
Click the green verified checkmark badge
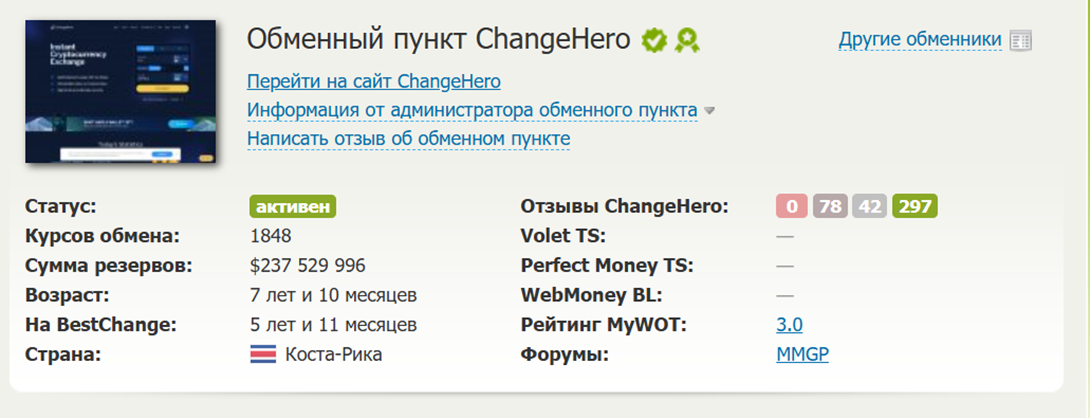pyautogui.click(x=654, y=40)
